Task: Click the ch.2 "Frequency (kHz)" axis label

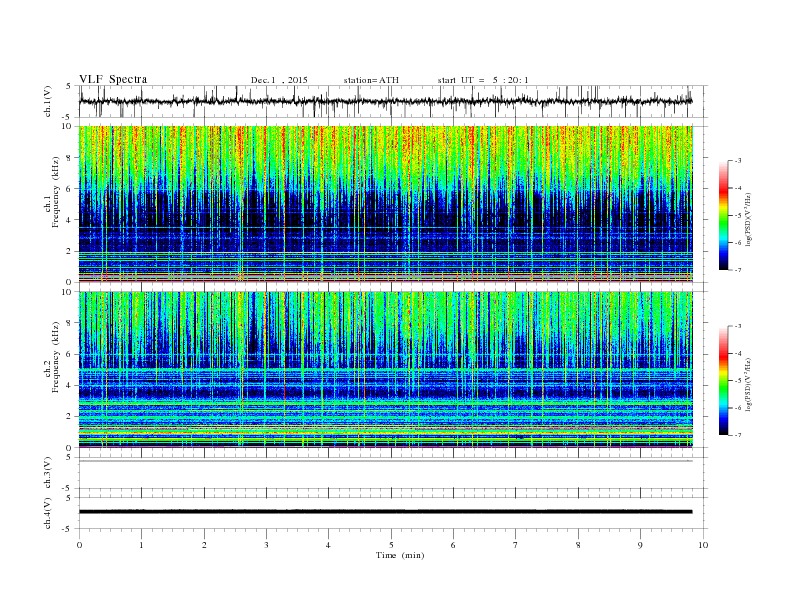Action: [x=56, y=356]
